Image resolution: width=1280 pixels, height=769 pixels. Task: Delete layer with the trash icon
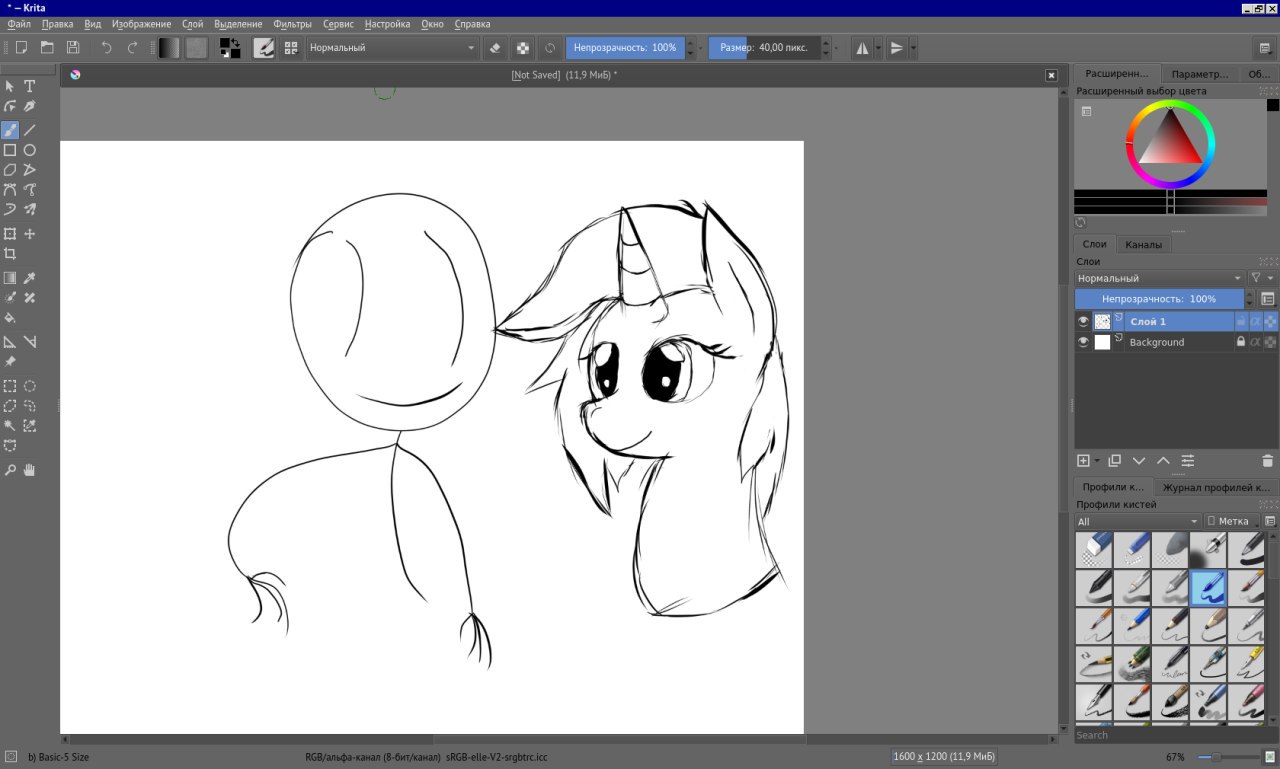pyautogui.click(x=1268, y=461)
